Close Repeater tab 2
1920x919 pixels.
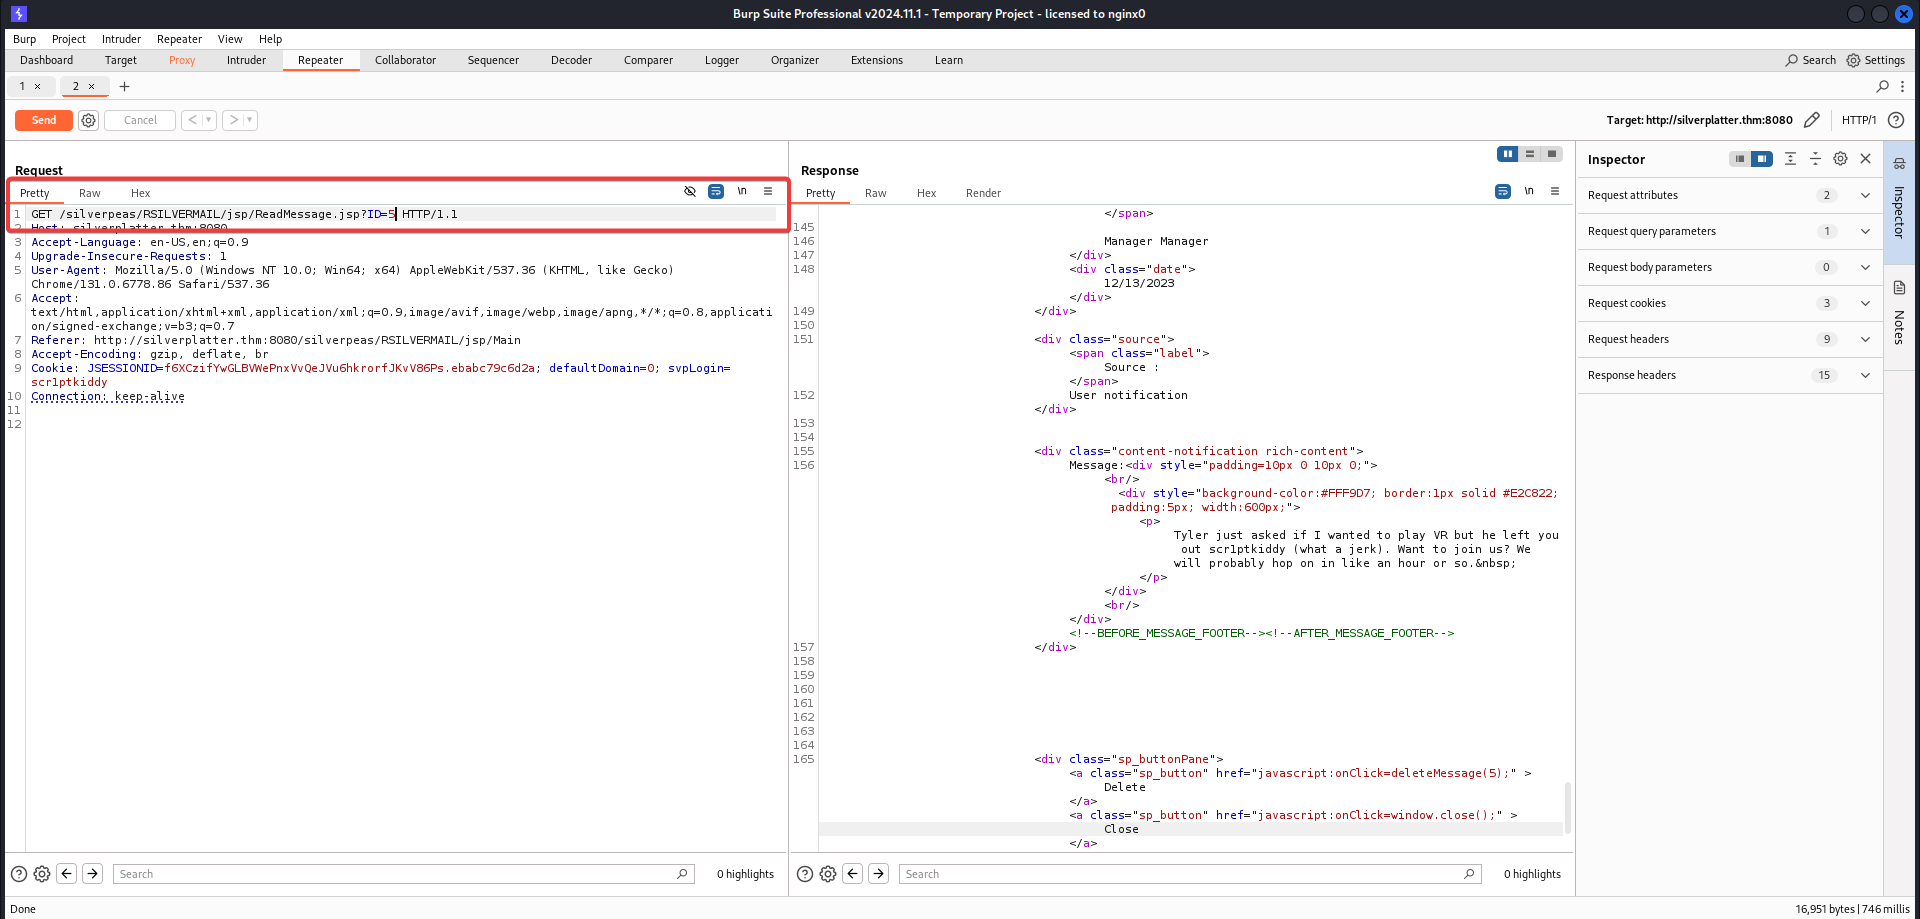click(x=92, y=86)
